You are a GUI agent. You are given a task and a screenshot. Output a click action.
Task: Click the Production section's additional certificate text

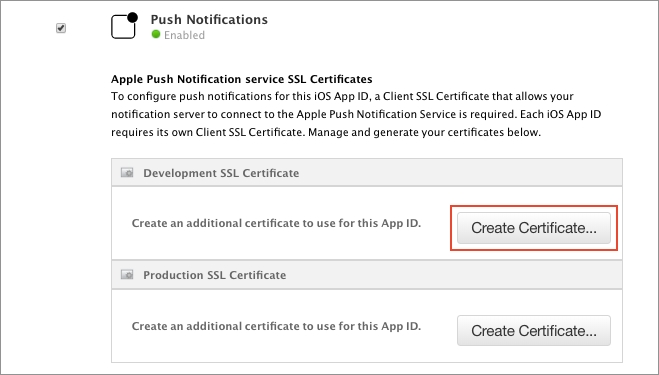[276, 326]
